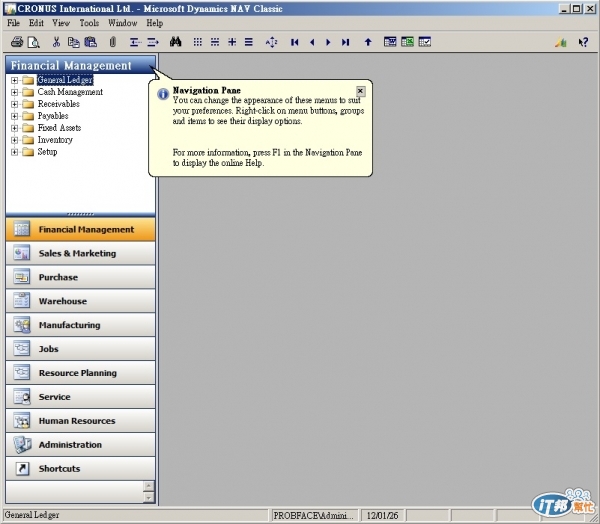Open the Administration menu button
This screenshot has width=600, height=524.
point(80,444)
